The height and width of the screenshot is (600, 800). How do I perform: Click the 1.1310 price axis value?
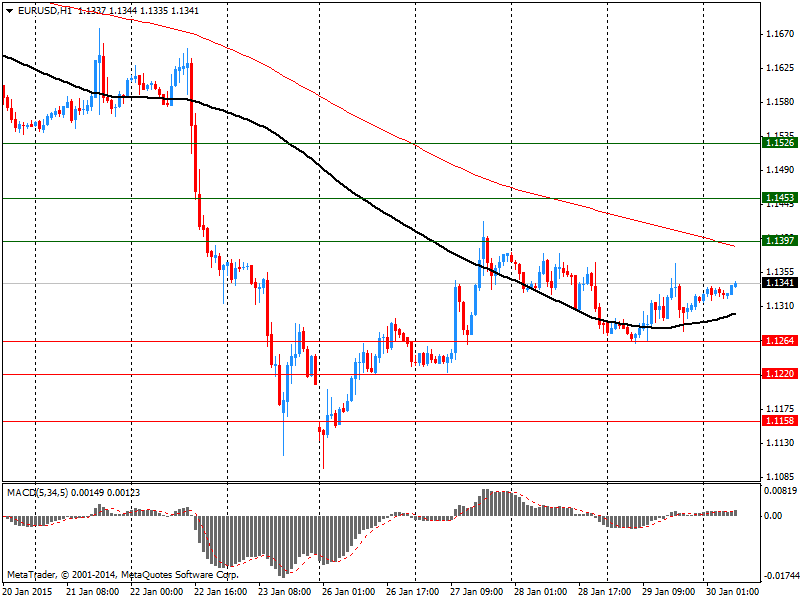780,306
